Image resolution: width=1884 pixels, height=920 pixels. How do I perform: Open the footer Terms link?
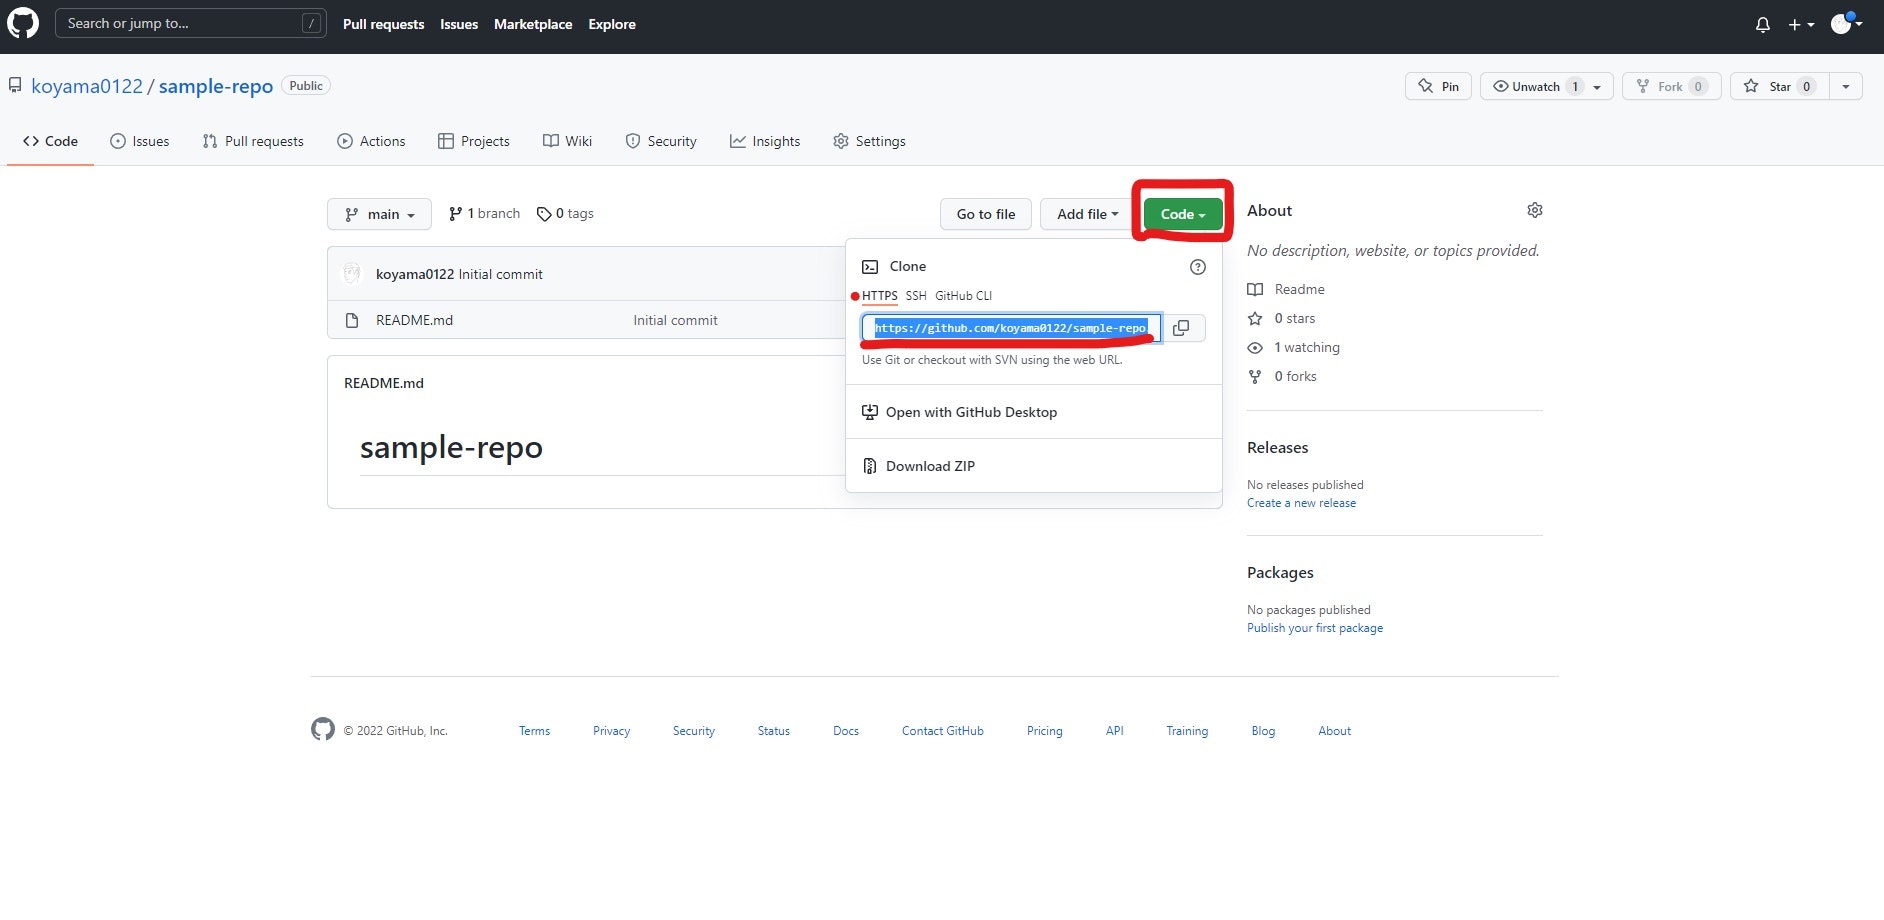534,731
